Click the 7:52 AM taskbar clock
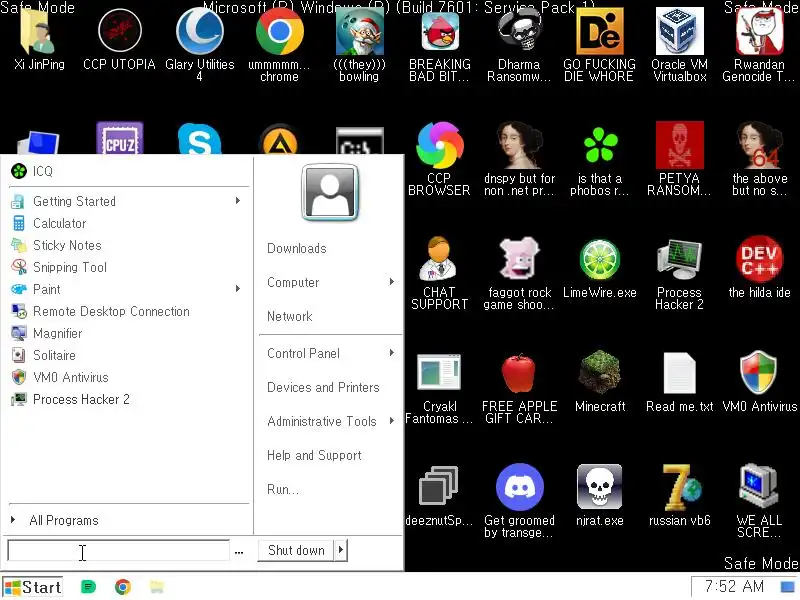Screen dimensions: 800x600 pyautogui.click(x=734, y=587)
